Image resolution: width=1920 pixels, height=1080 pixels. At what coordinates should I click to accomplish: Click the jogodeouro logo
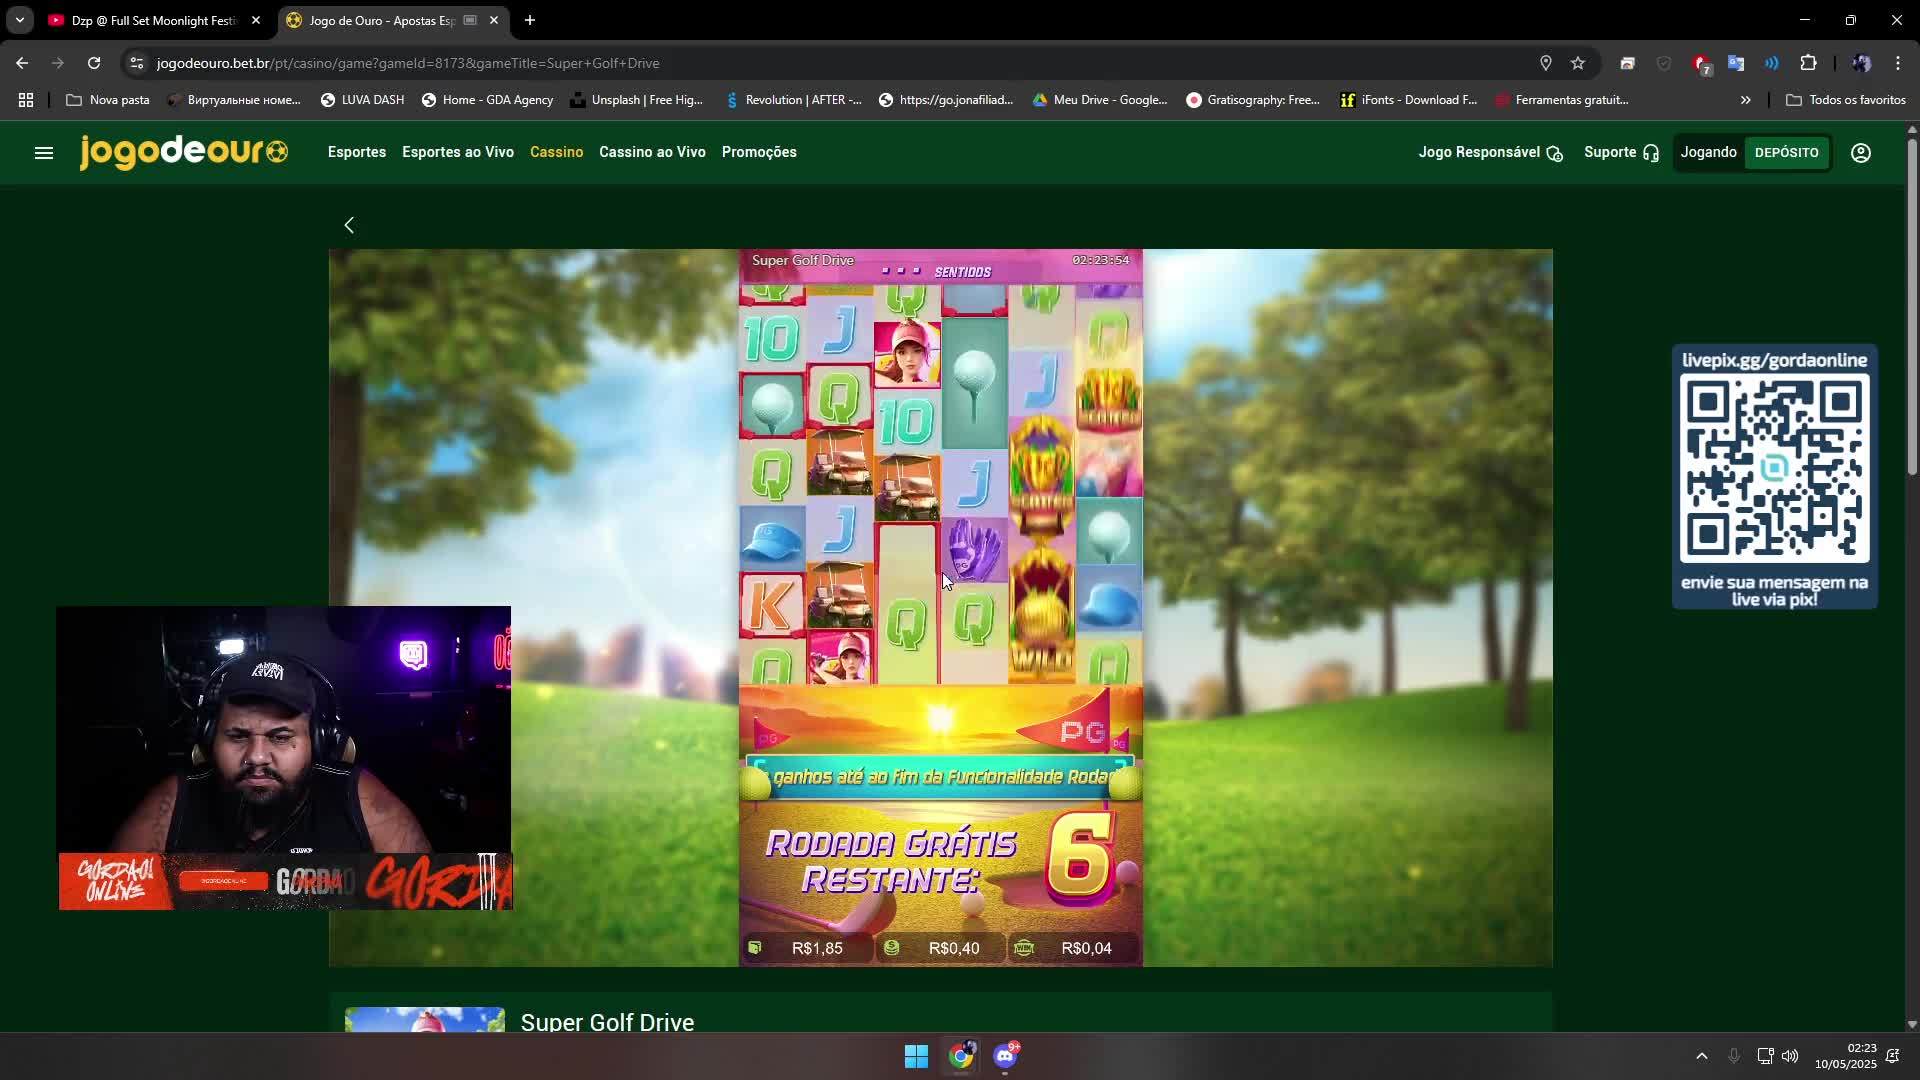coord(184,152)
